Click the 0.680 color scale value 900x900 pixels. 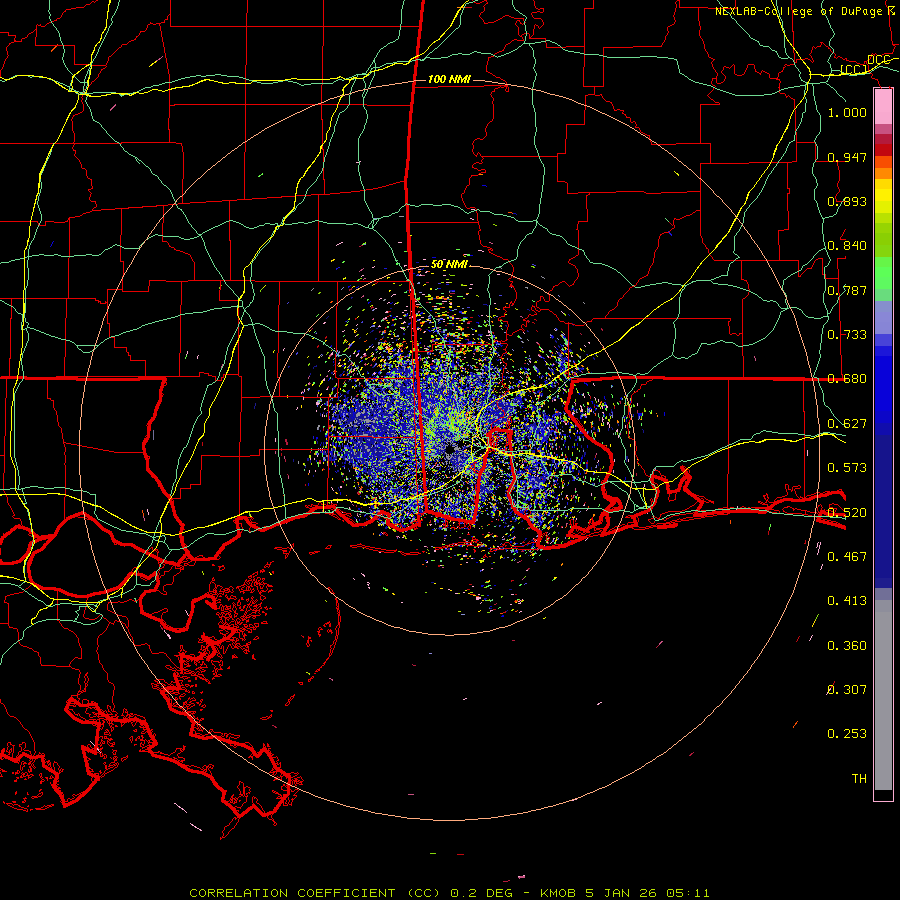point(847,379)
